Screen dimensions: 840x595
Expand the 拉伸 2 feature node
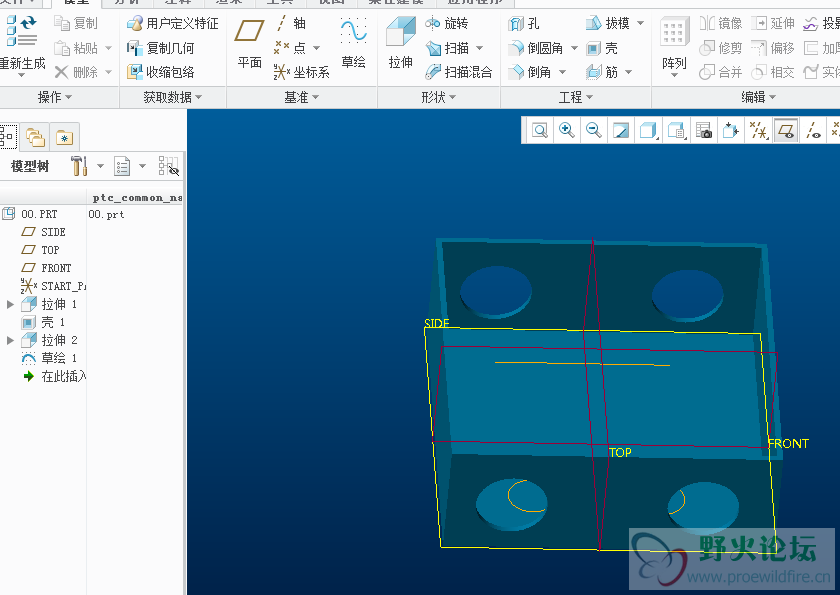(11, 340)
